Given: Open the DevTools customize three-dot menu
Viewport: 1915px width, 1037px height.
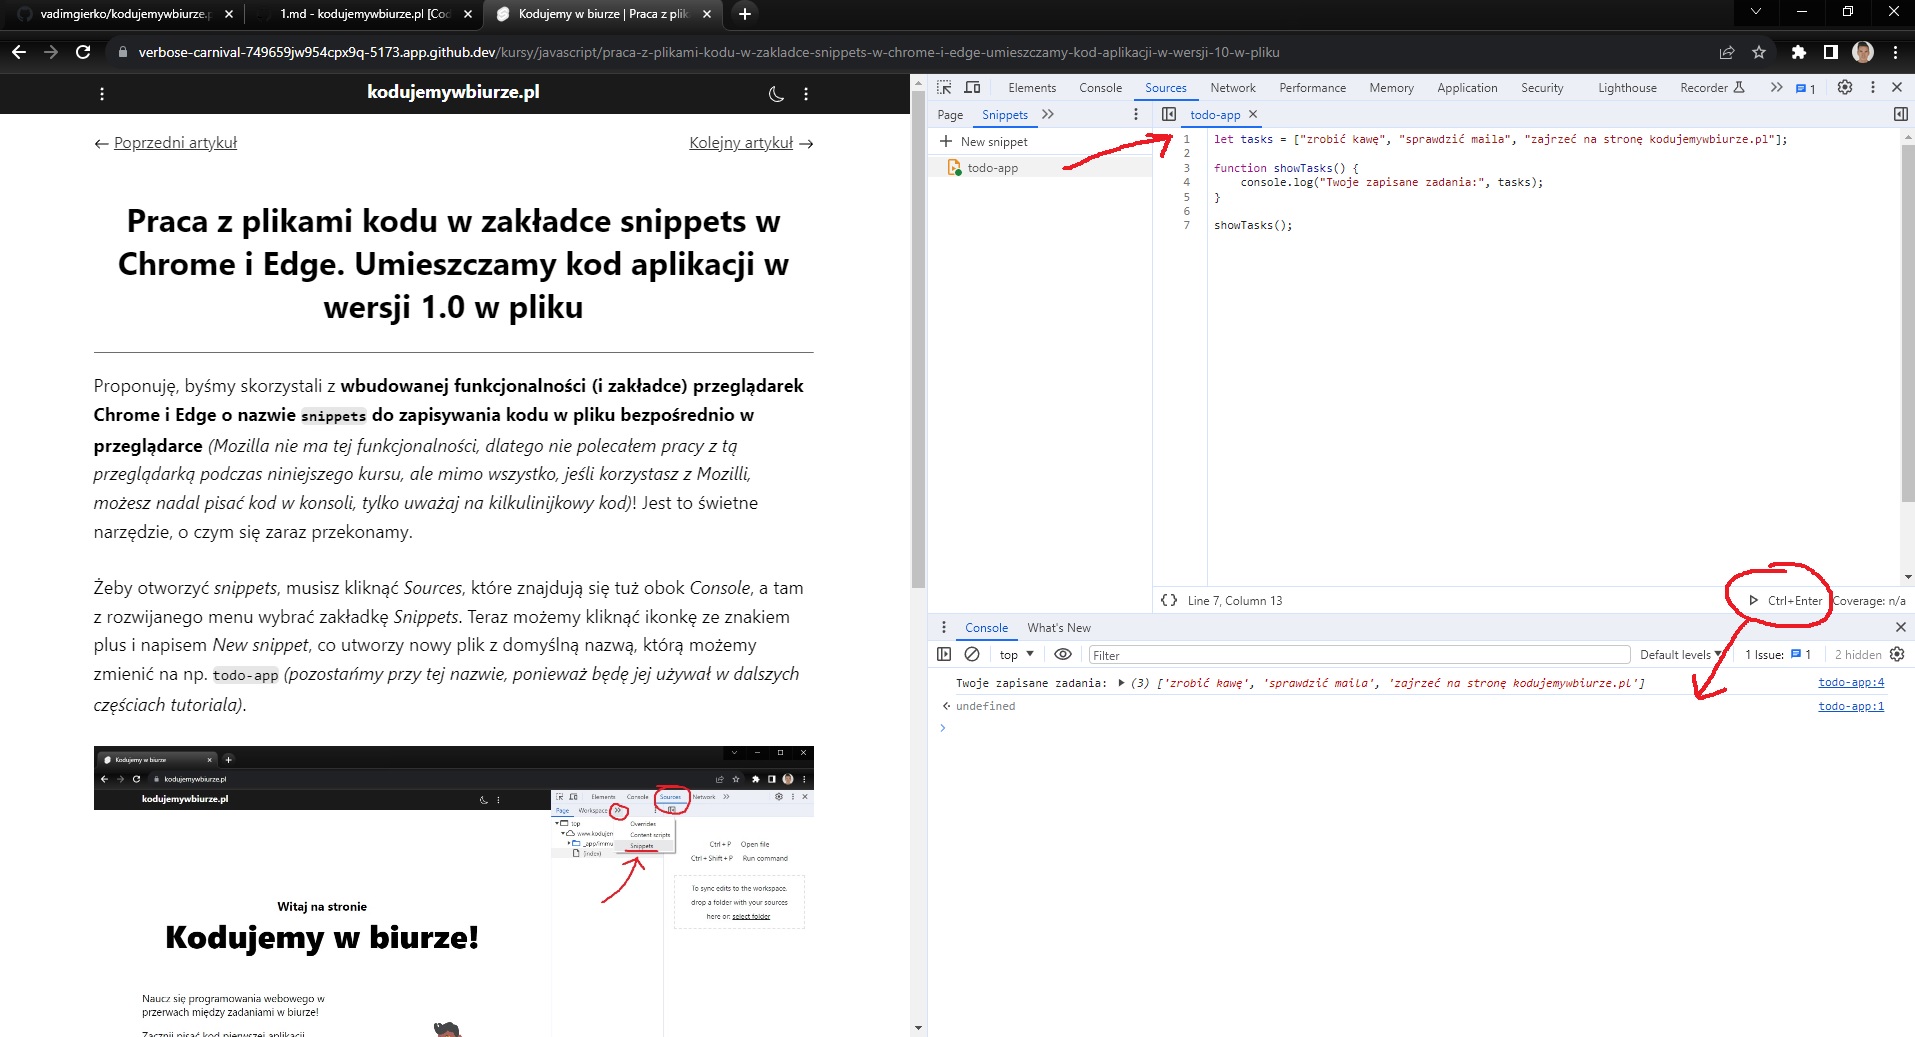Looking at the screenshot, I should (x=1873, y=88).
